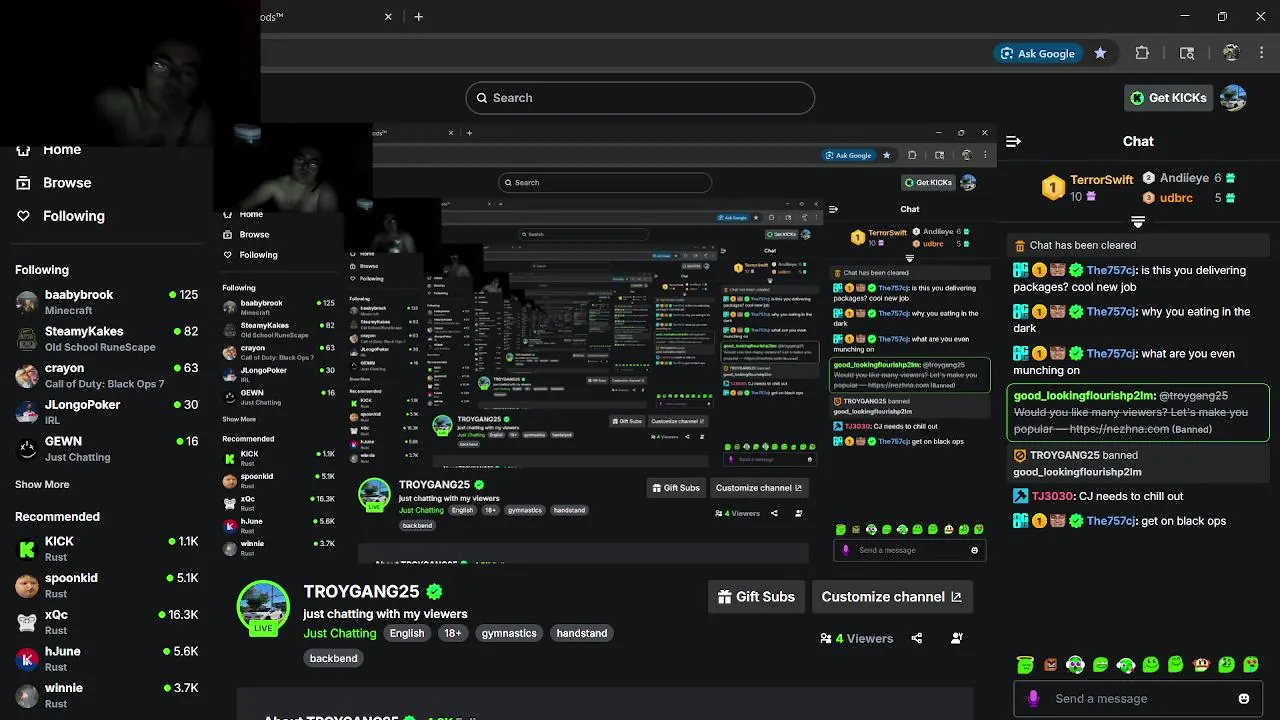Open the browser profile avatar
Screen dimensions: 1280x720
click(1231, 54)
